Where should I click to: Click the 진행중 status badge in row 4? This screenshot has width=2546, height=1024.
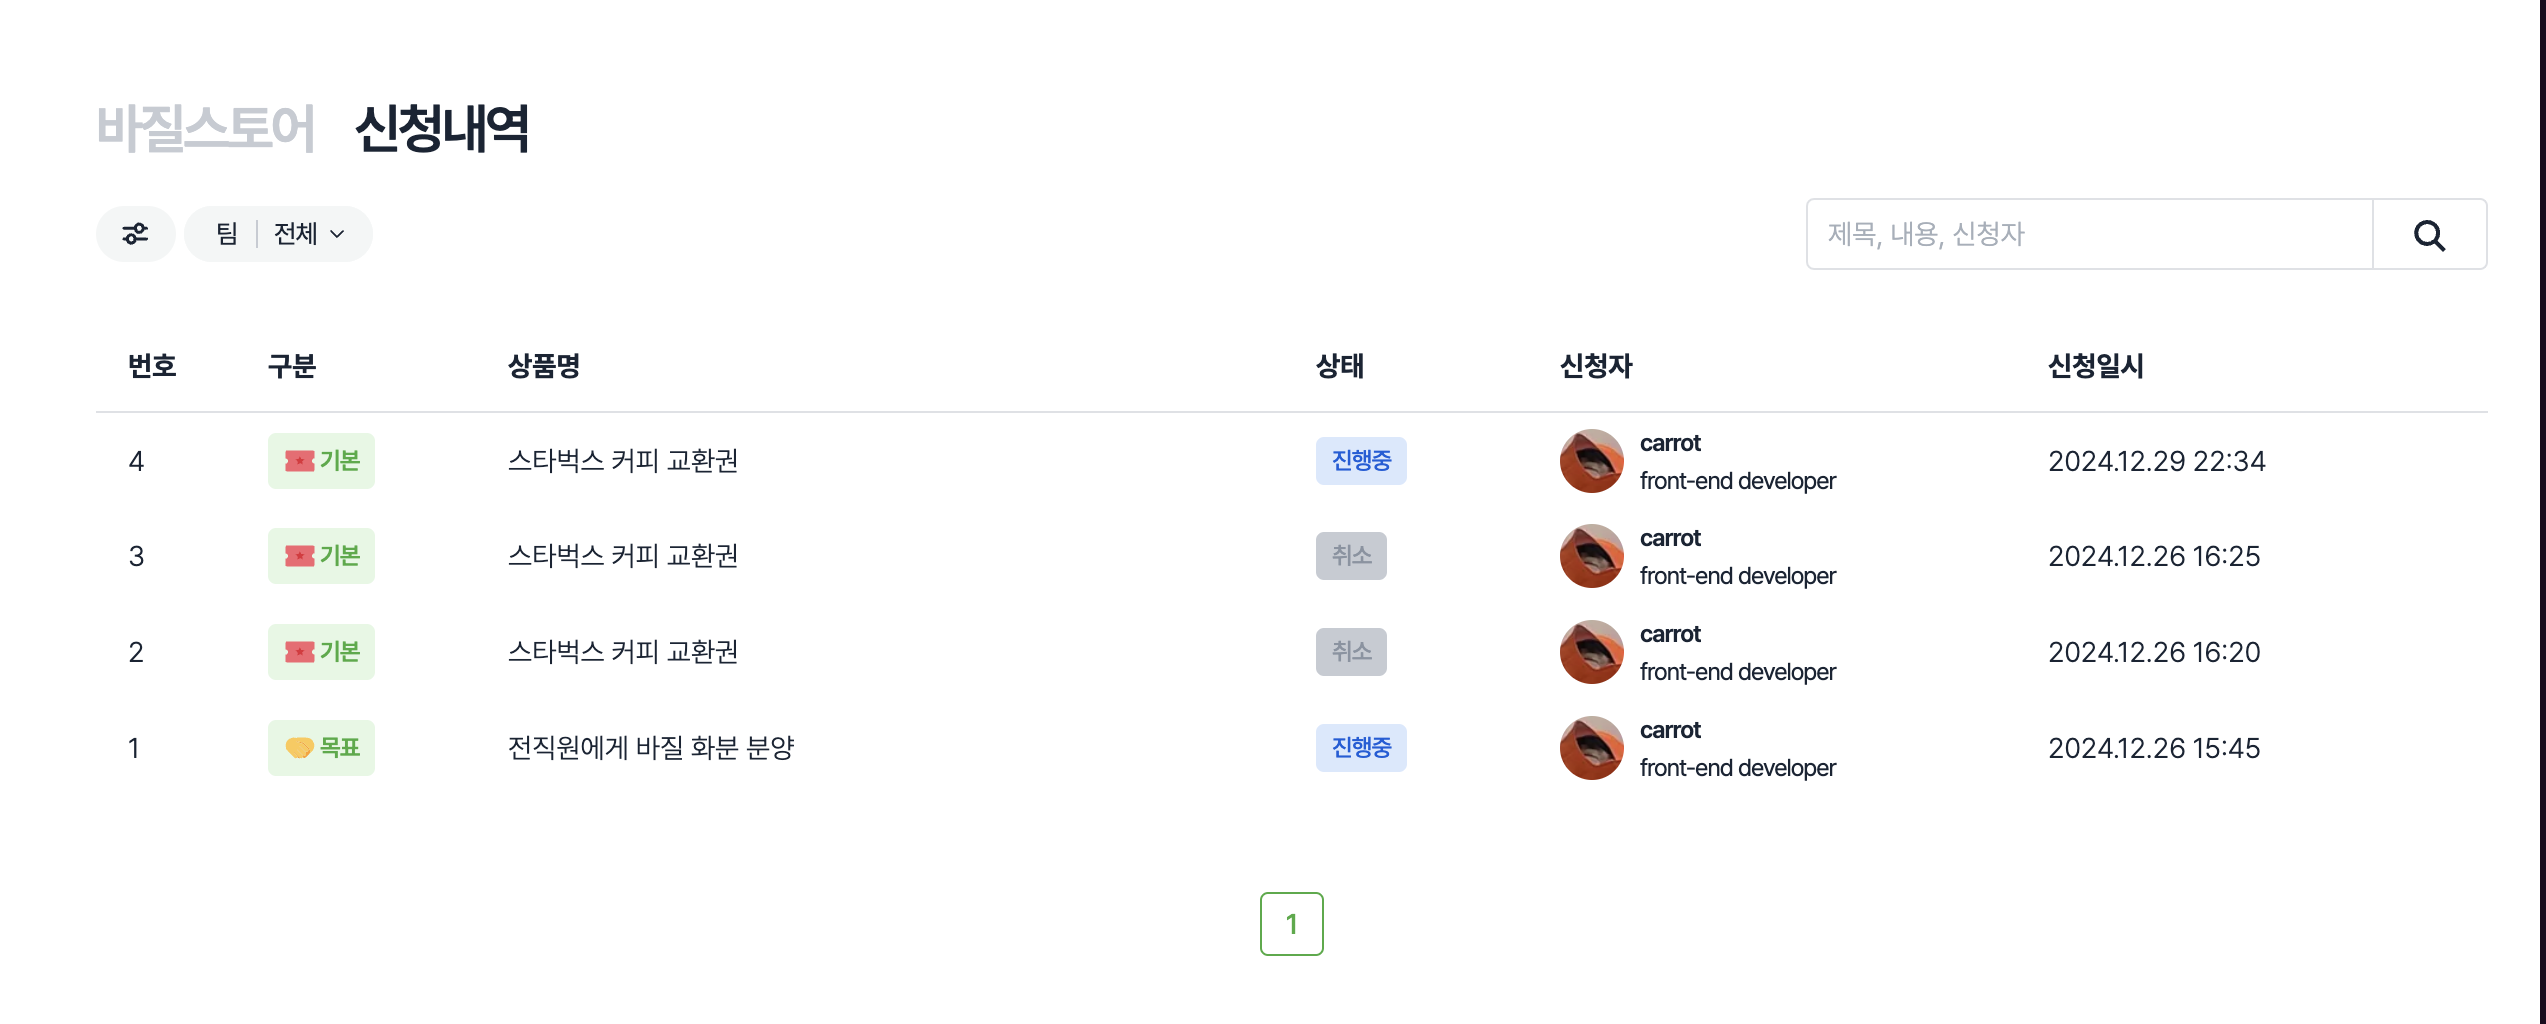point(1361,461)
